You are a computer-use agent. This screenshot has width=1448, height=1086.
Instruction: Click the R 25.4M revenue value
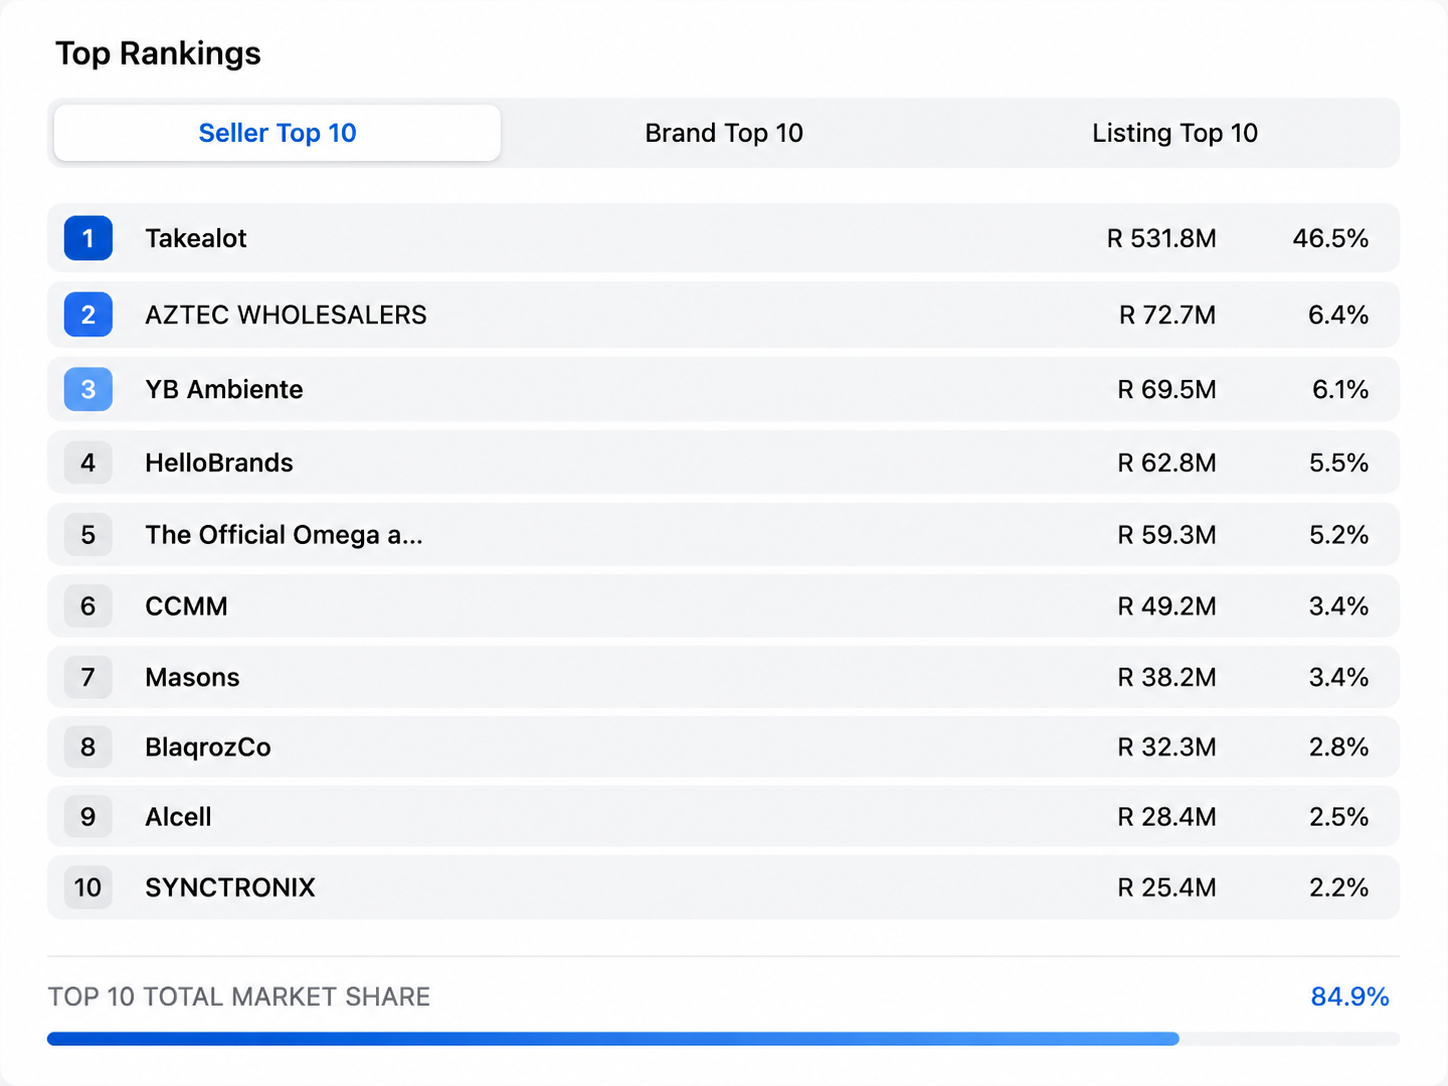pos(1167,887)
